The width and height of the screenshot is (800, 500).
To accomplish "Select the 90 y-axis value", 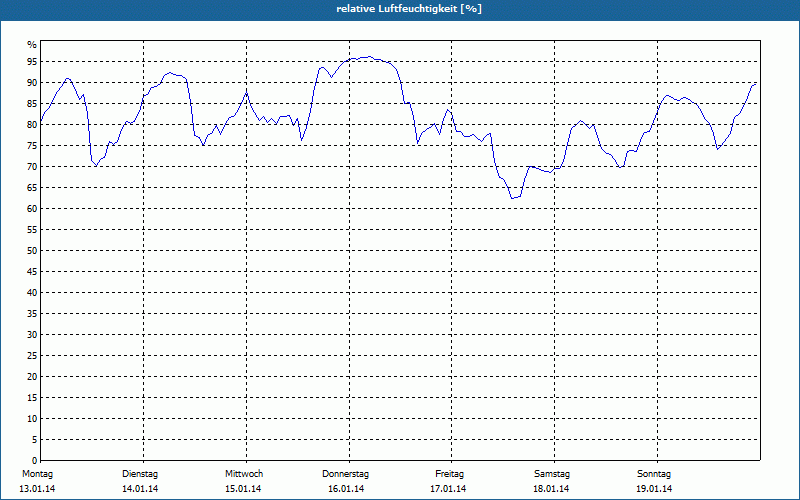I will point(32,83).
